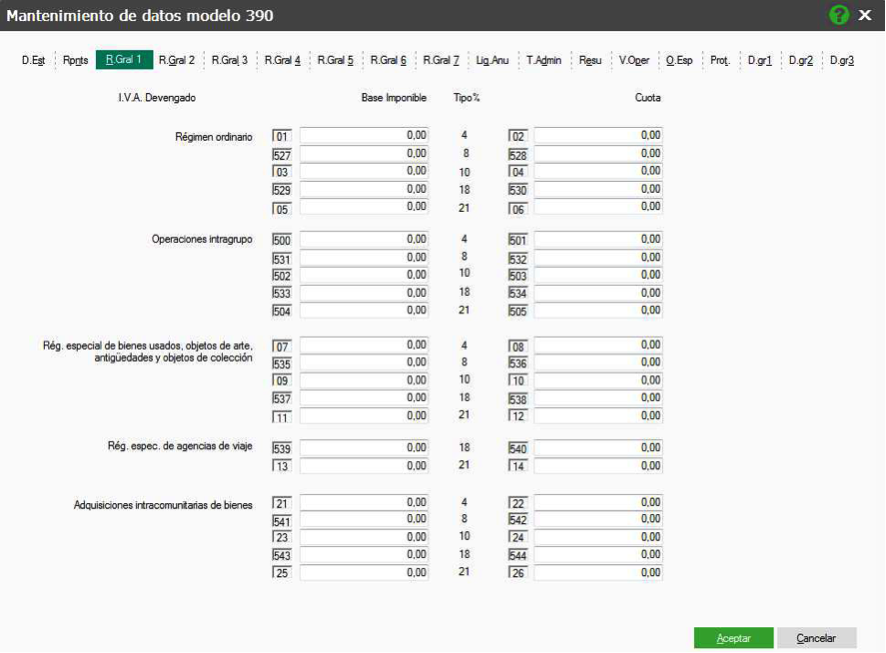The image size is (886, 653).
Task: Switch to the D.Est tab
Action: pos(33,60)
